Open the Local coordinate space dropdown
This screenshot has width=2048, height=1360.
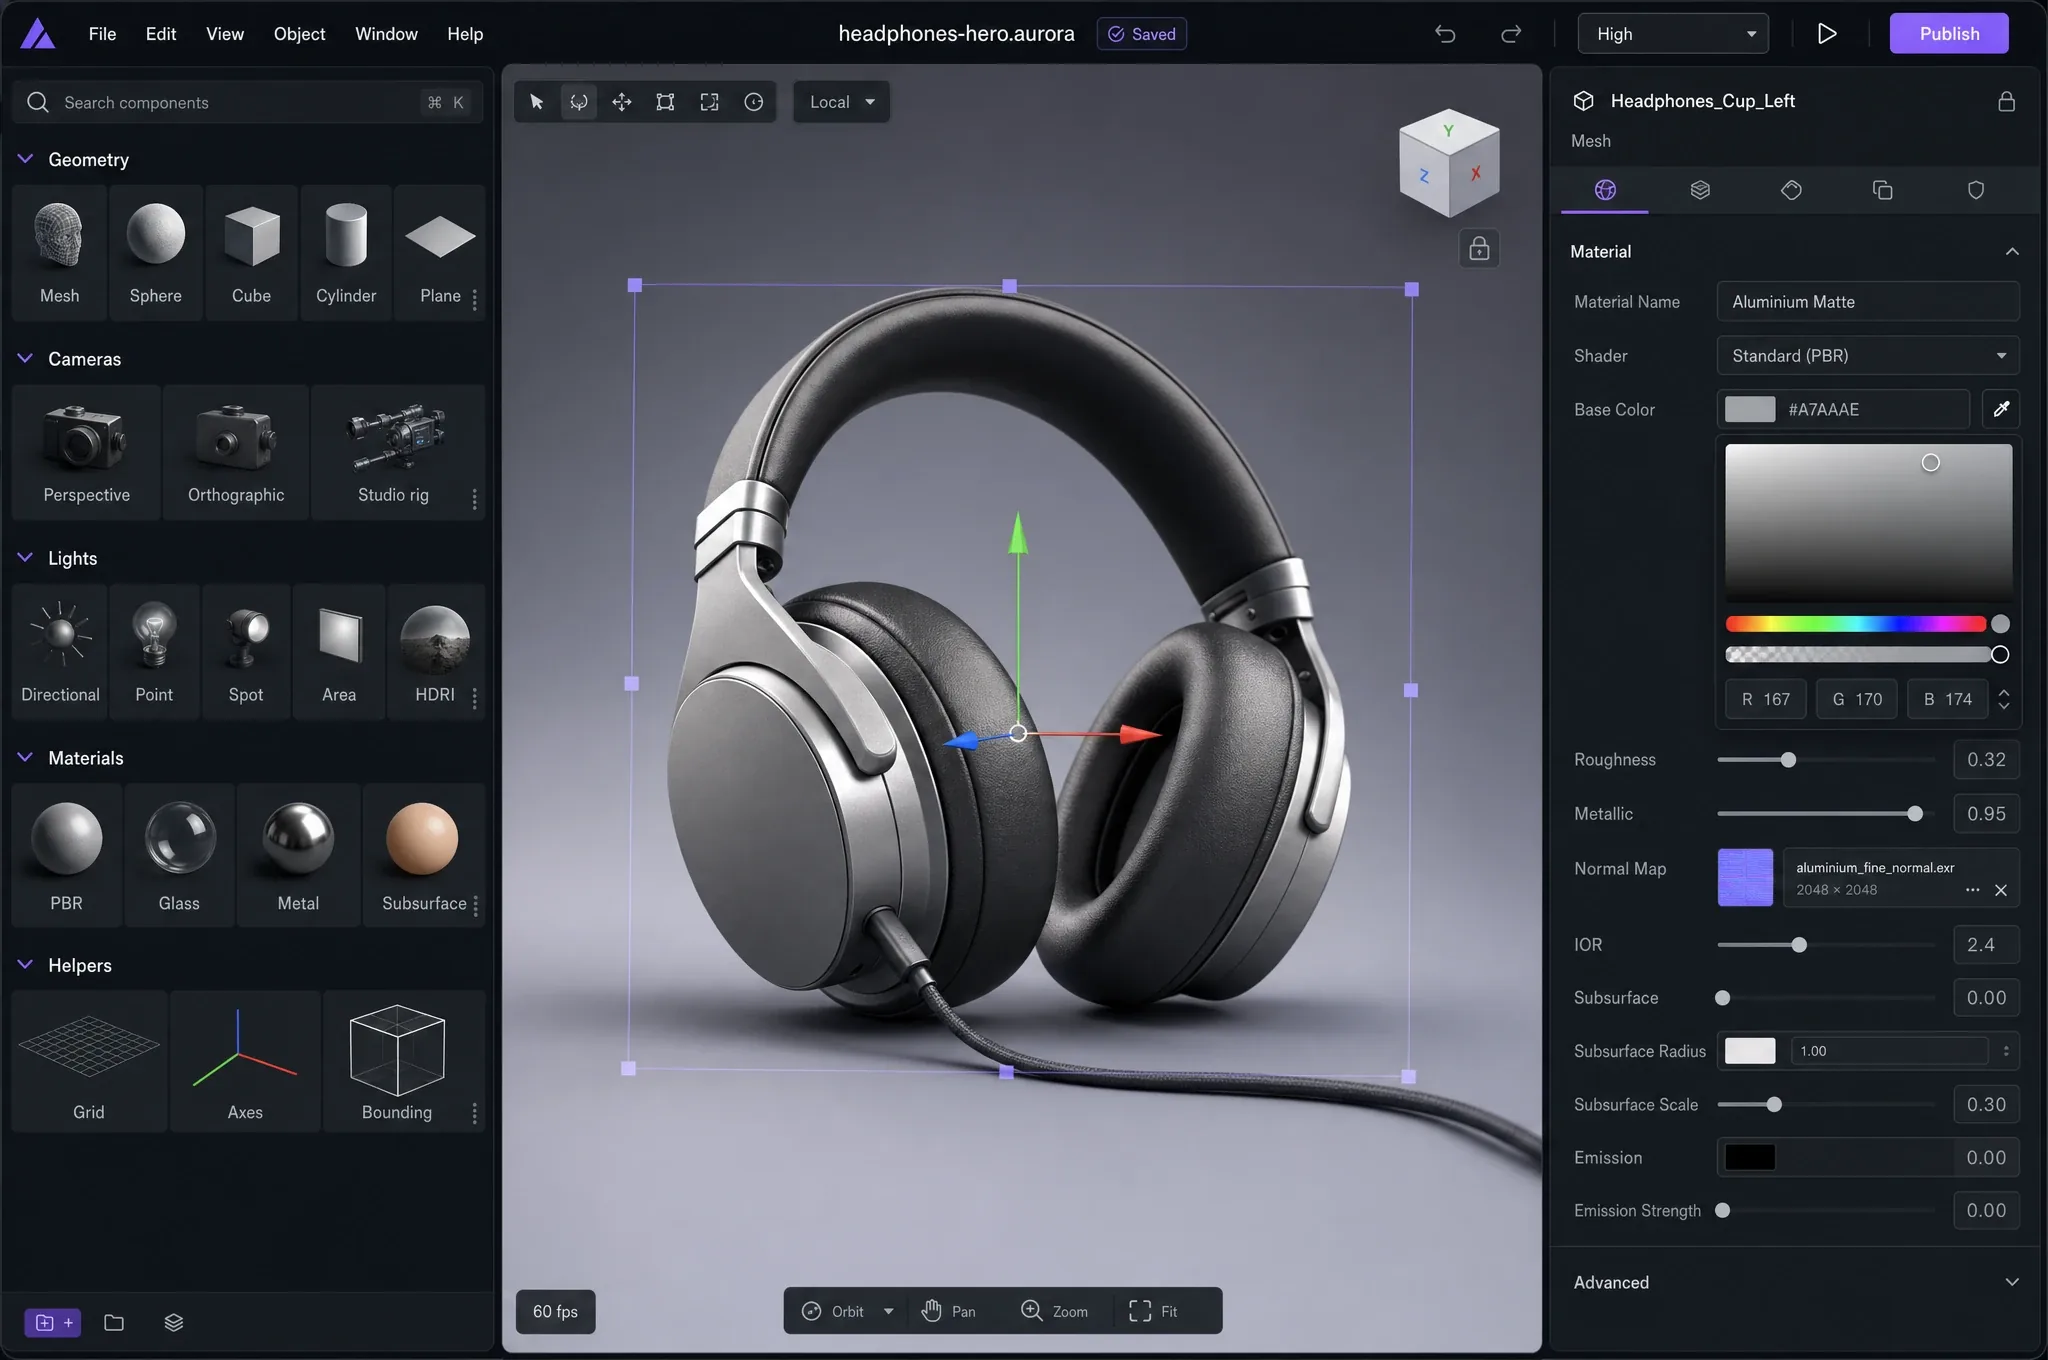coord(841,102)
